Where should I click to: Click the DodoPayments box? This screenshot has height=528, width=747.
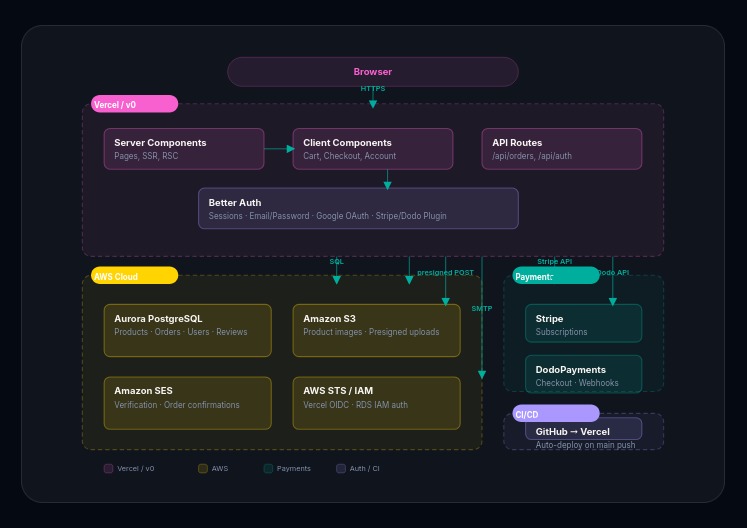click(584, 374)
